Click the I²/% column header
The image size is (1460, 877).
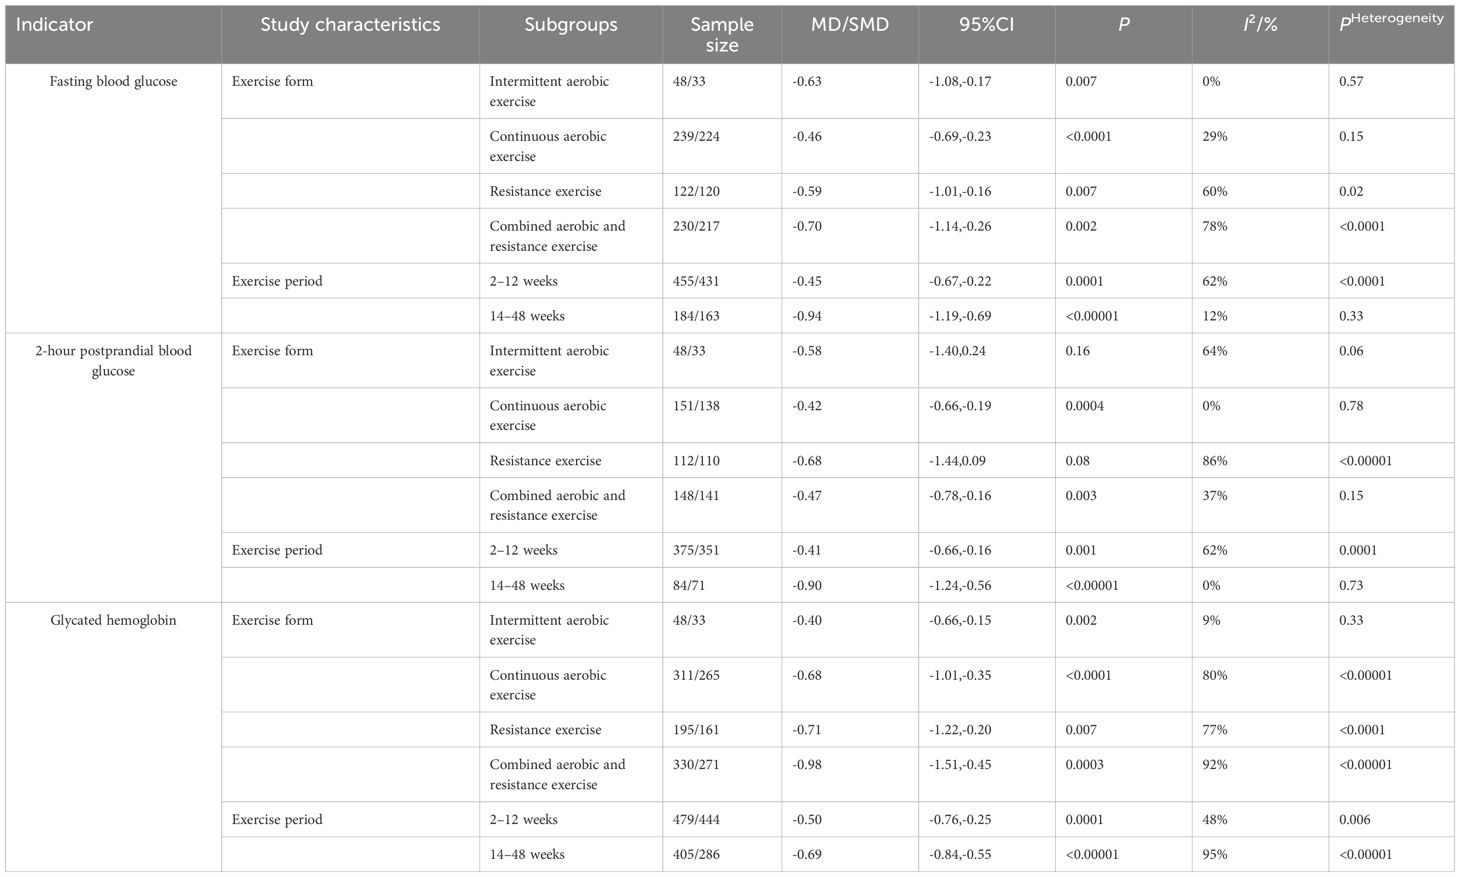[1259, 25]
